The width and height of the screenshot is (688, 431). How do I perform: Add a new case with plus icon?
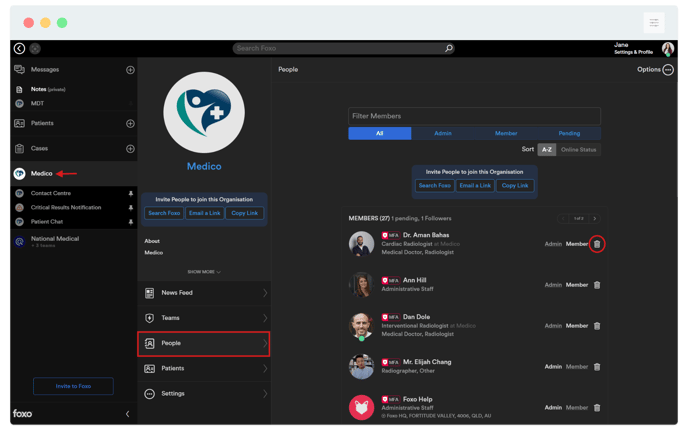pyautogui.click(x=130, y=149)
